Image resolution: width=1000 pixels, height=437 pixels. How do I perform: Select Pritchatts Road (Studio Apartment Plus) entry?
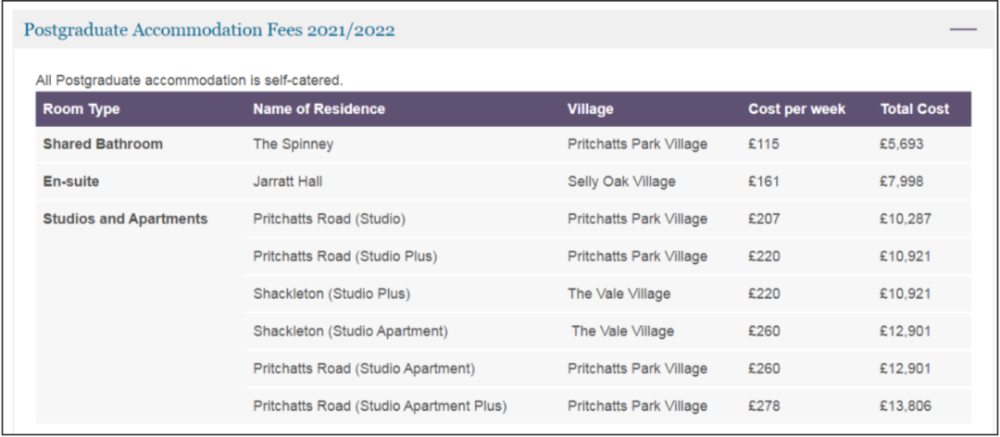[x=380, y=406]
